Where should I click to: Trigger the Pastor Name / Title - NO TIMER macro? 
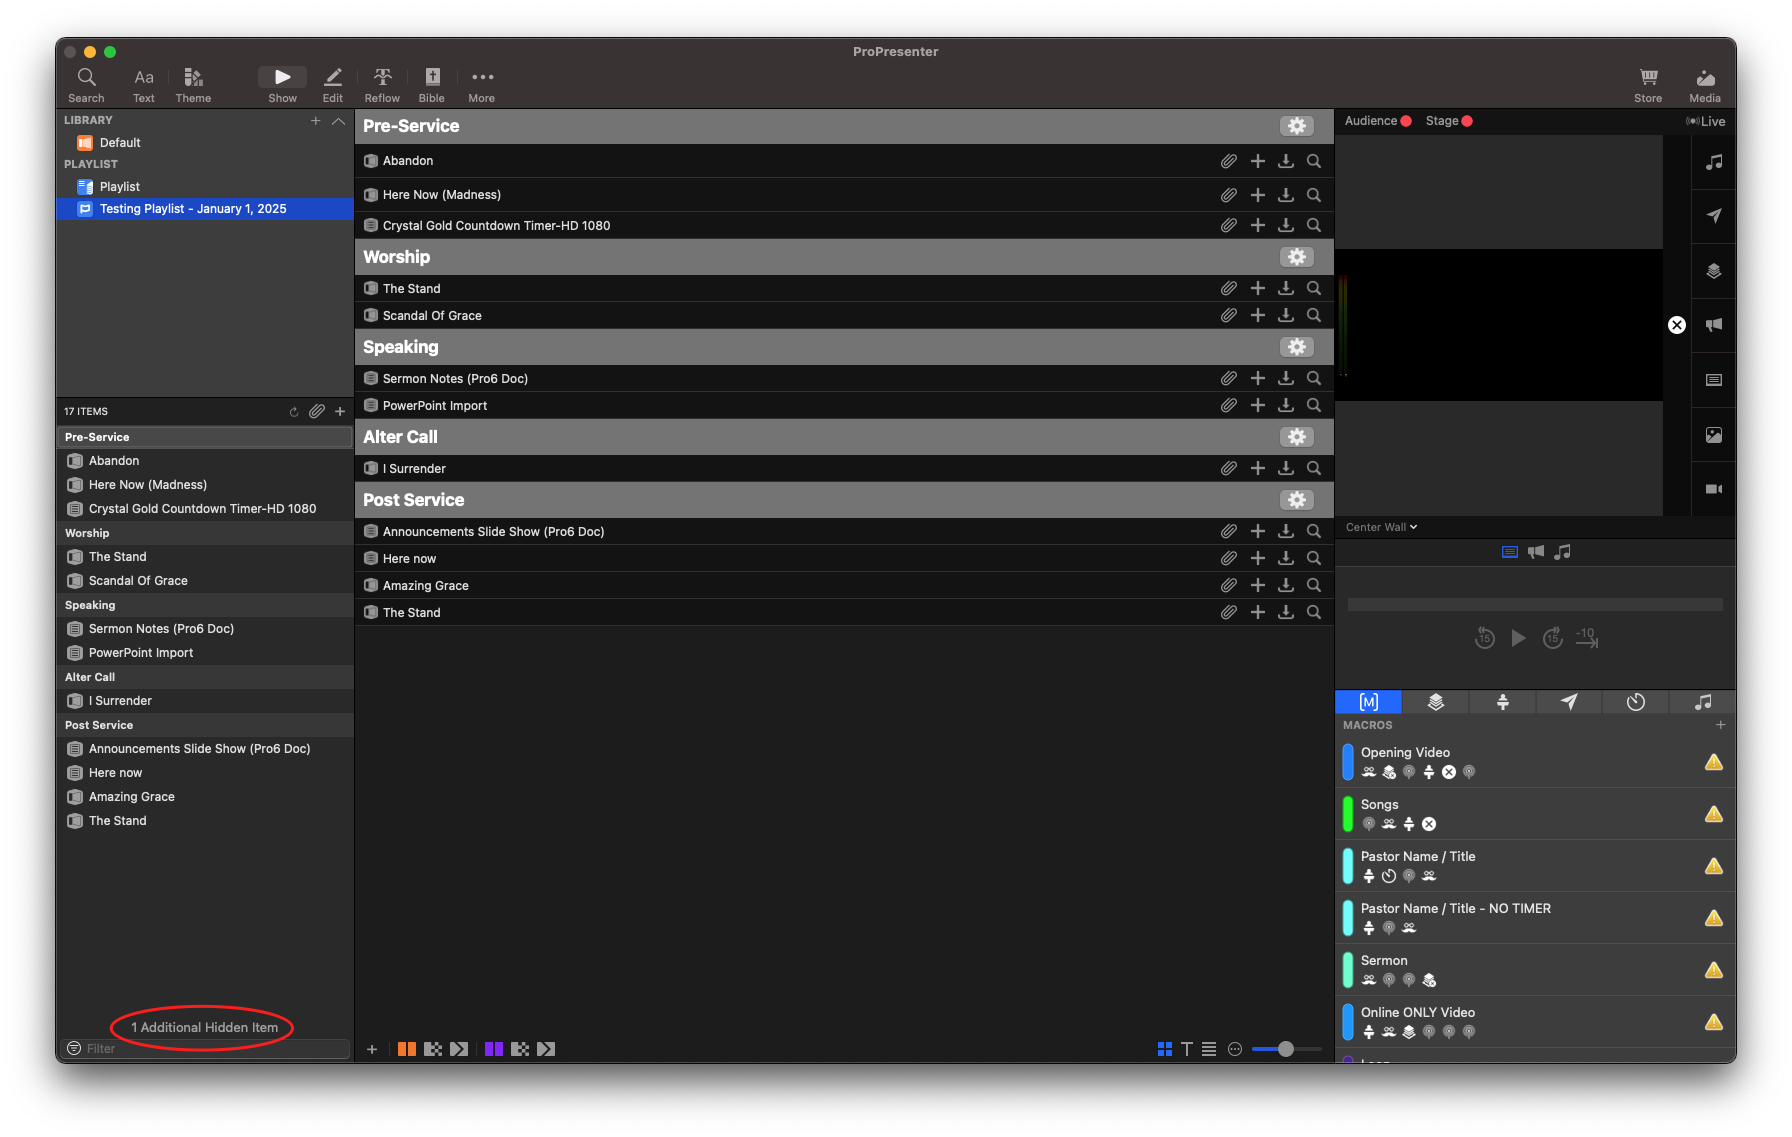(x=1535, y=918)
